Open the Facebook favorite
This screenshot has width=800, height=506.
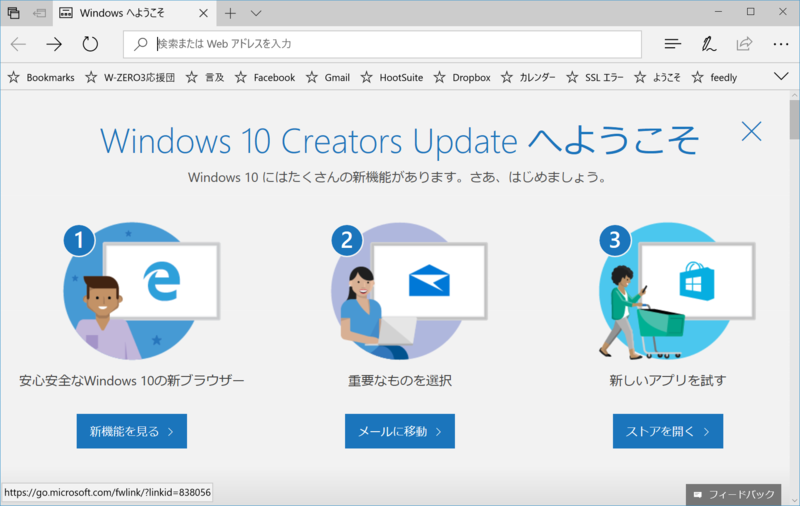(265, 78)
